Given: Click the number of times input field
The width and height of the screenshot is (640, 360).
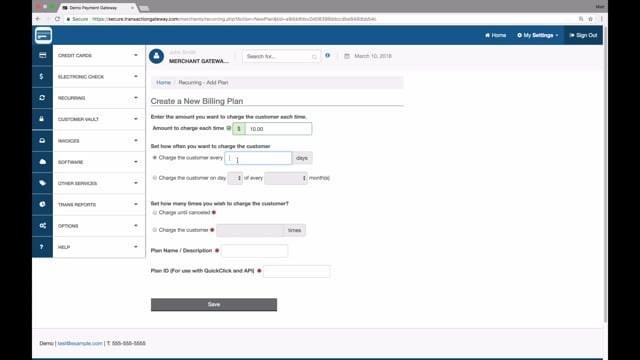Looking at the screenshot, I should (x=250, y=230).
